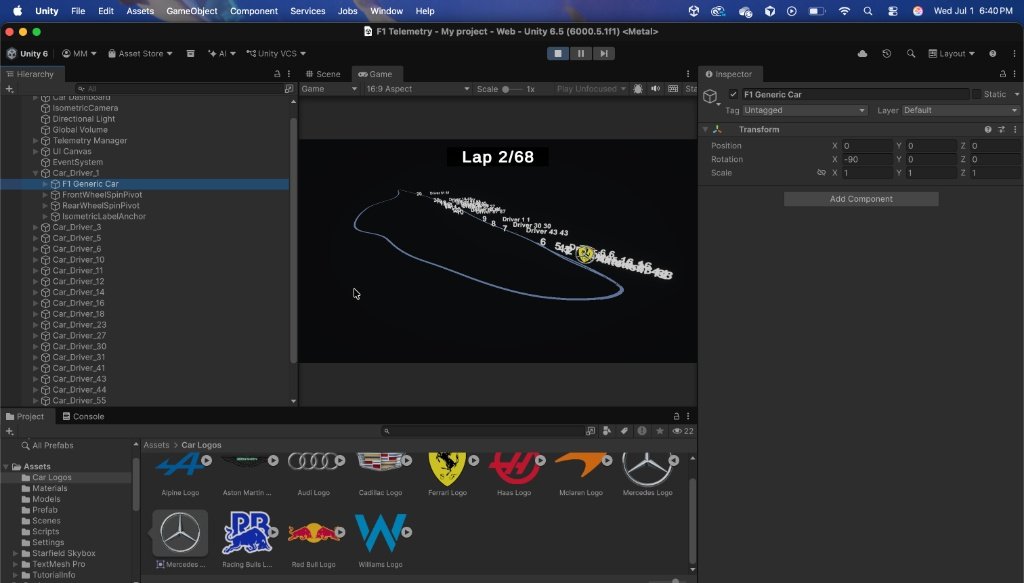Open the Play Unfocused dropdown
This screenshot has width=1024, height=583.
[591, 89]
